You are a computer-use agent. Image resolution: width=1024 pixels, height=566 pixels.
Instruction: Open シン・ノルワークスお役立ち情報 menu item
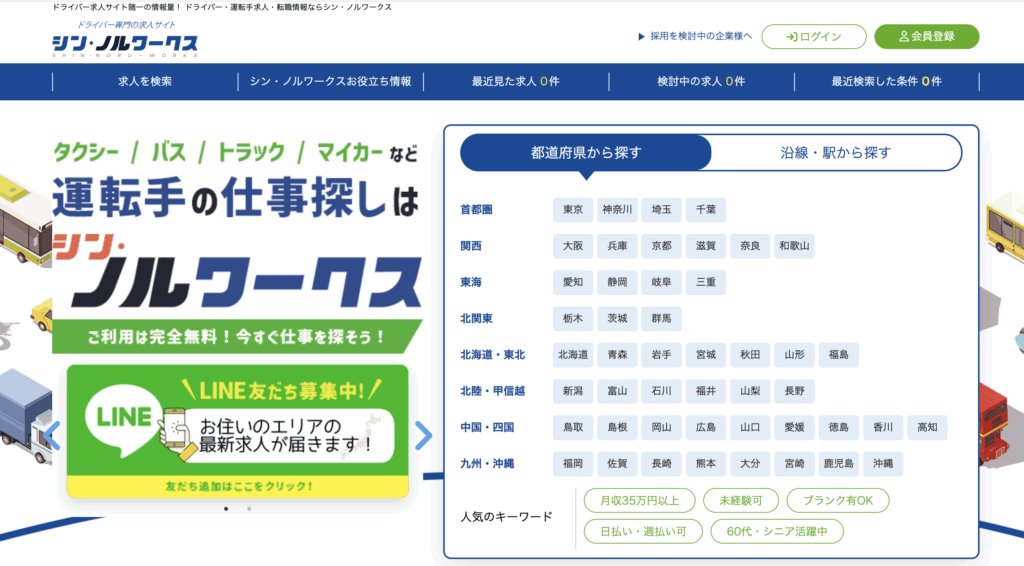coord(330,82)
